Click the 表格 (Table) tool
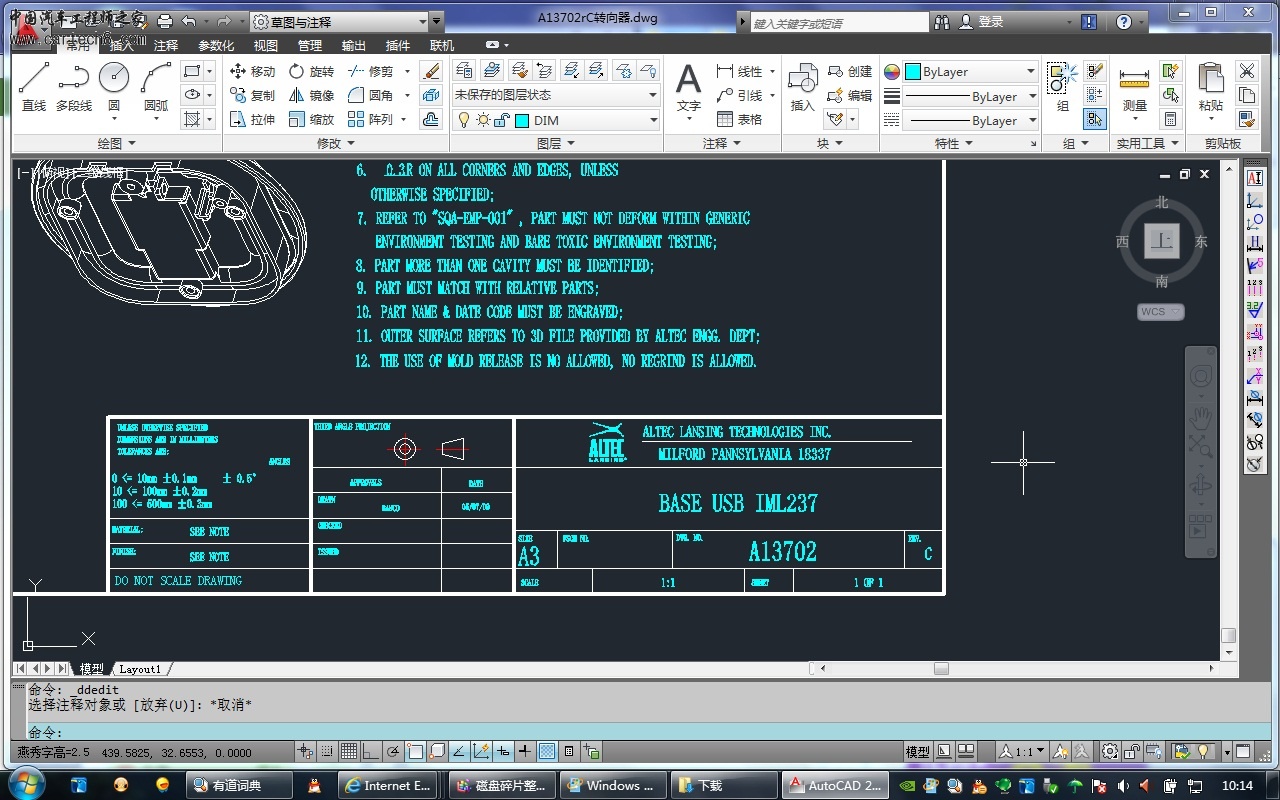The height and width of the screenshot is (800, 1280). coord(740,119)
